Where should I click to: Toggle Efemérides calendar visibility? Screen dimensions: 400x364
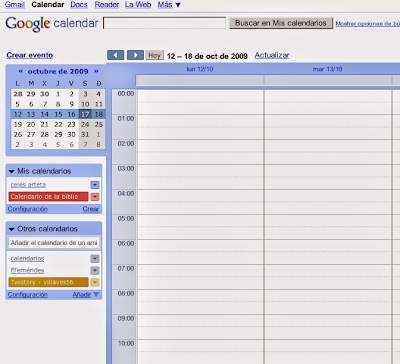coord(27,270)
